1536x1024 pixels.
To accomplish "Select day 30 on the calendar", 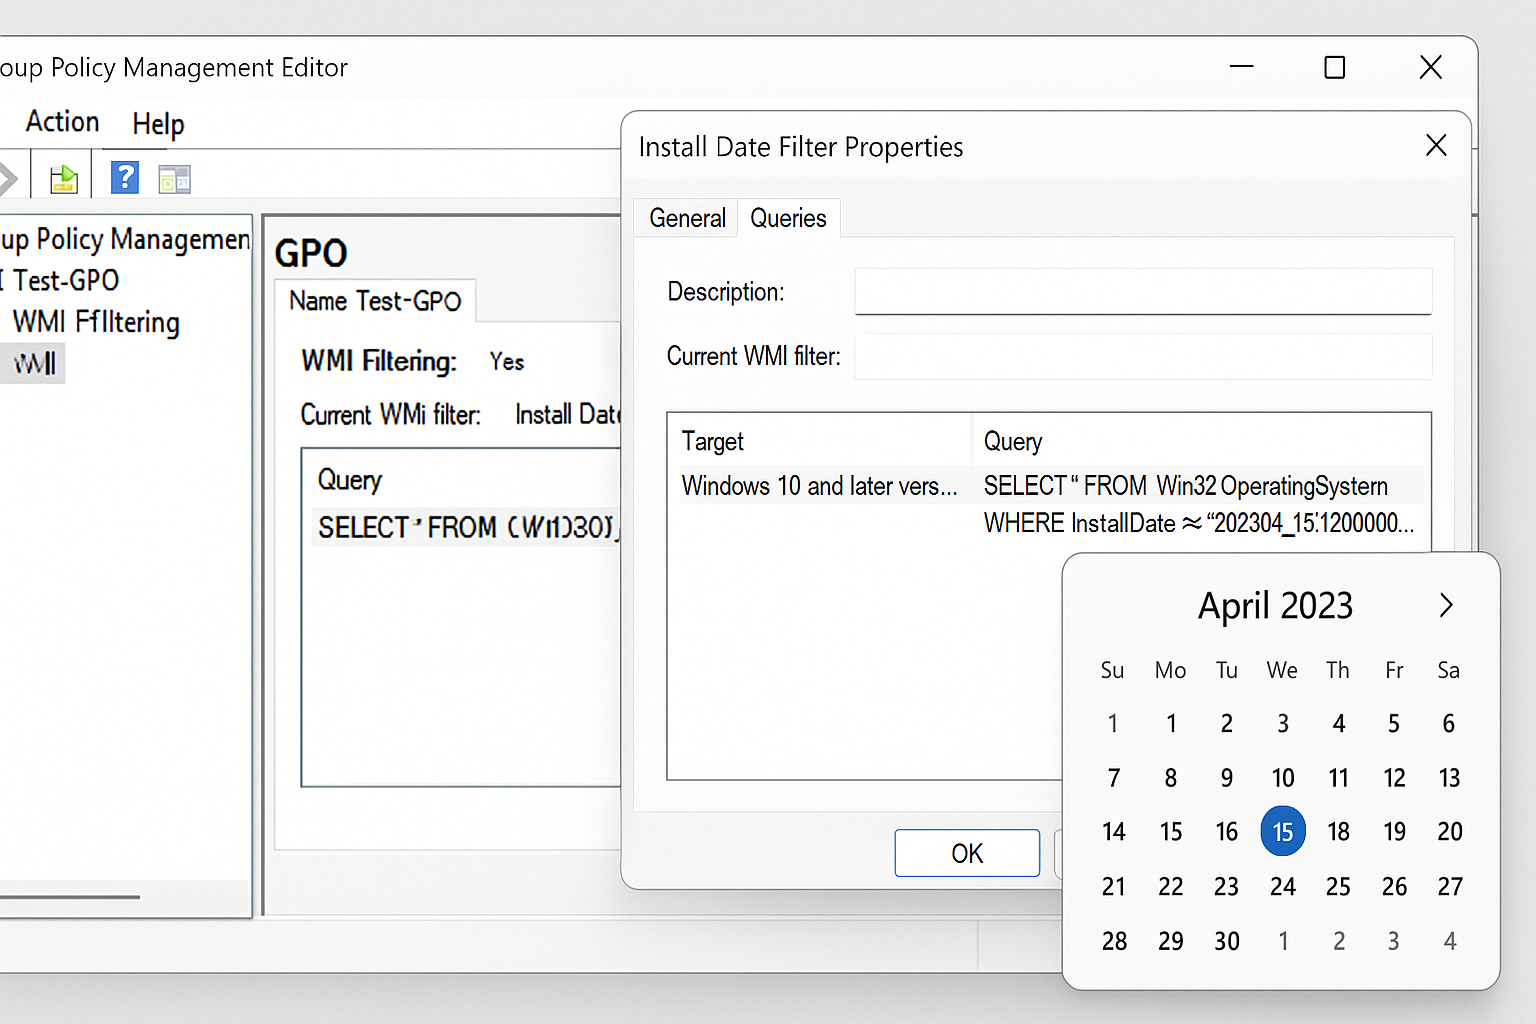I will tap(1226, 940).
